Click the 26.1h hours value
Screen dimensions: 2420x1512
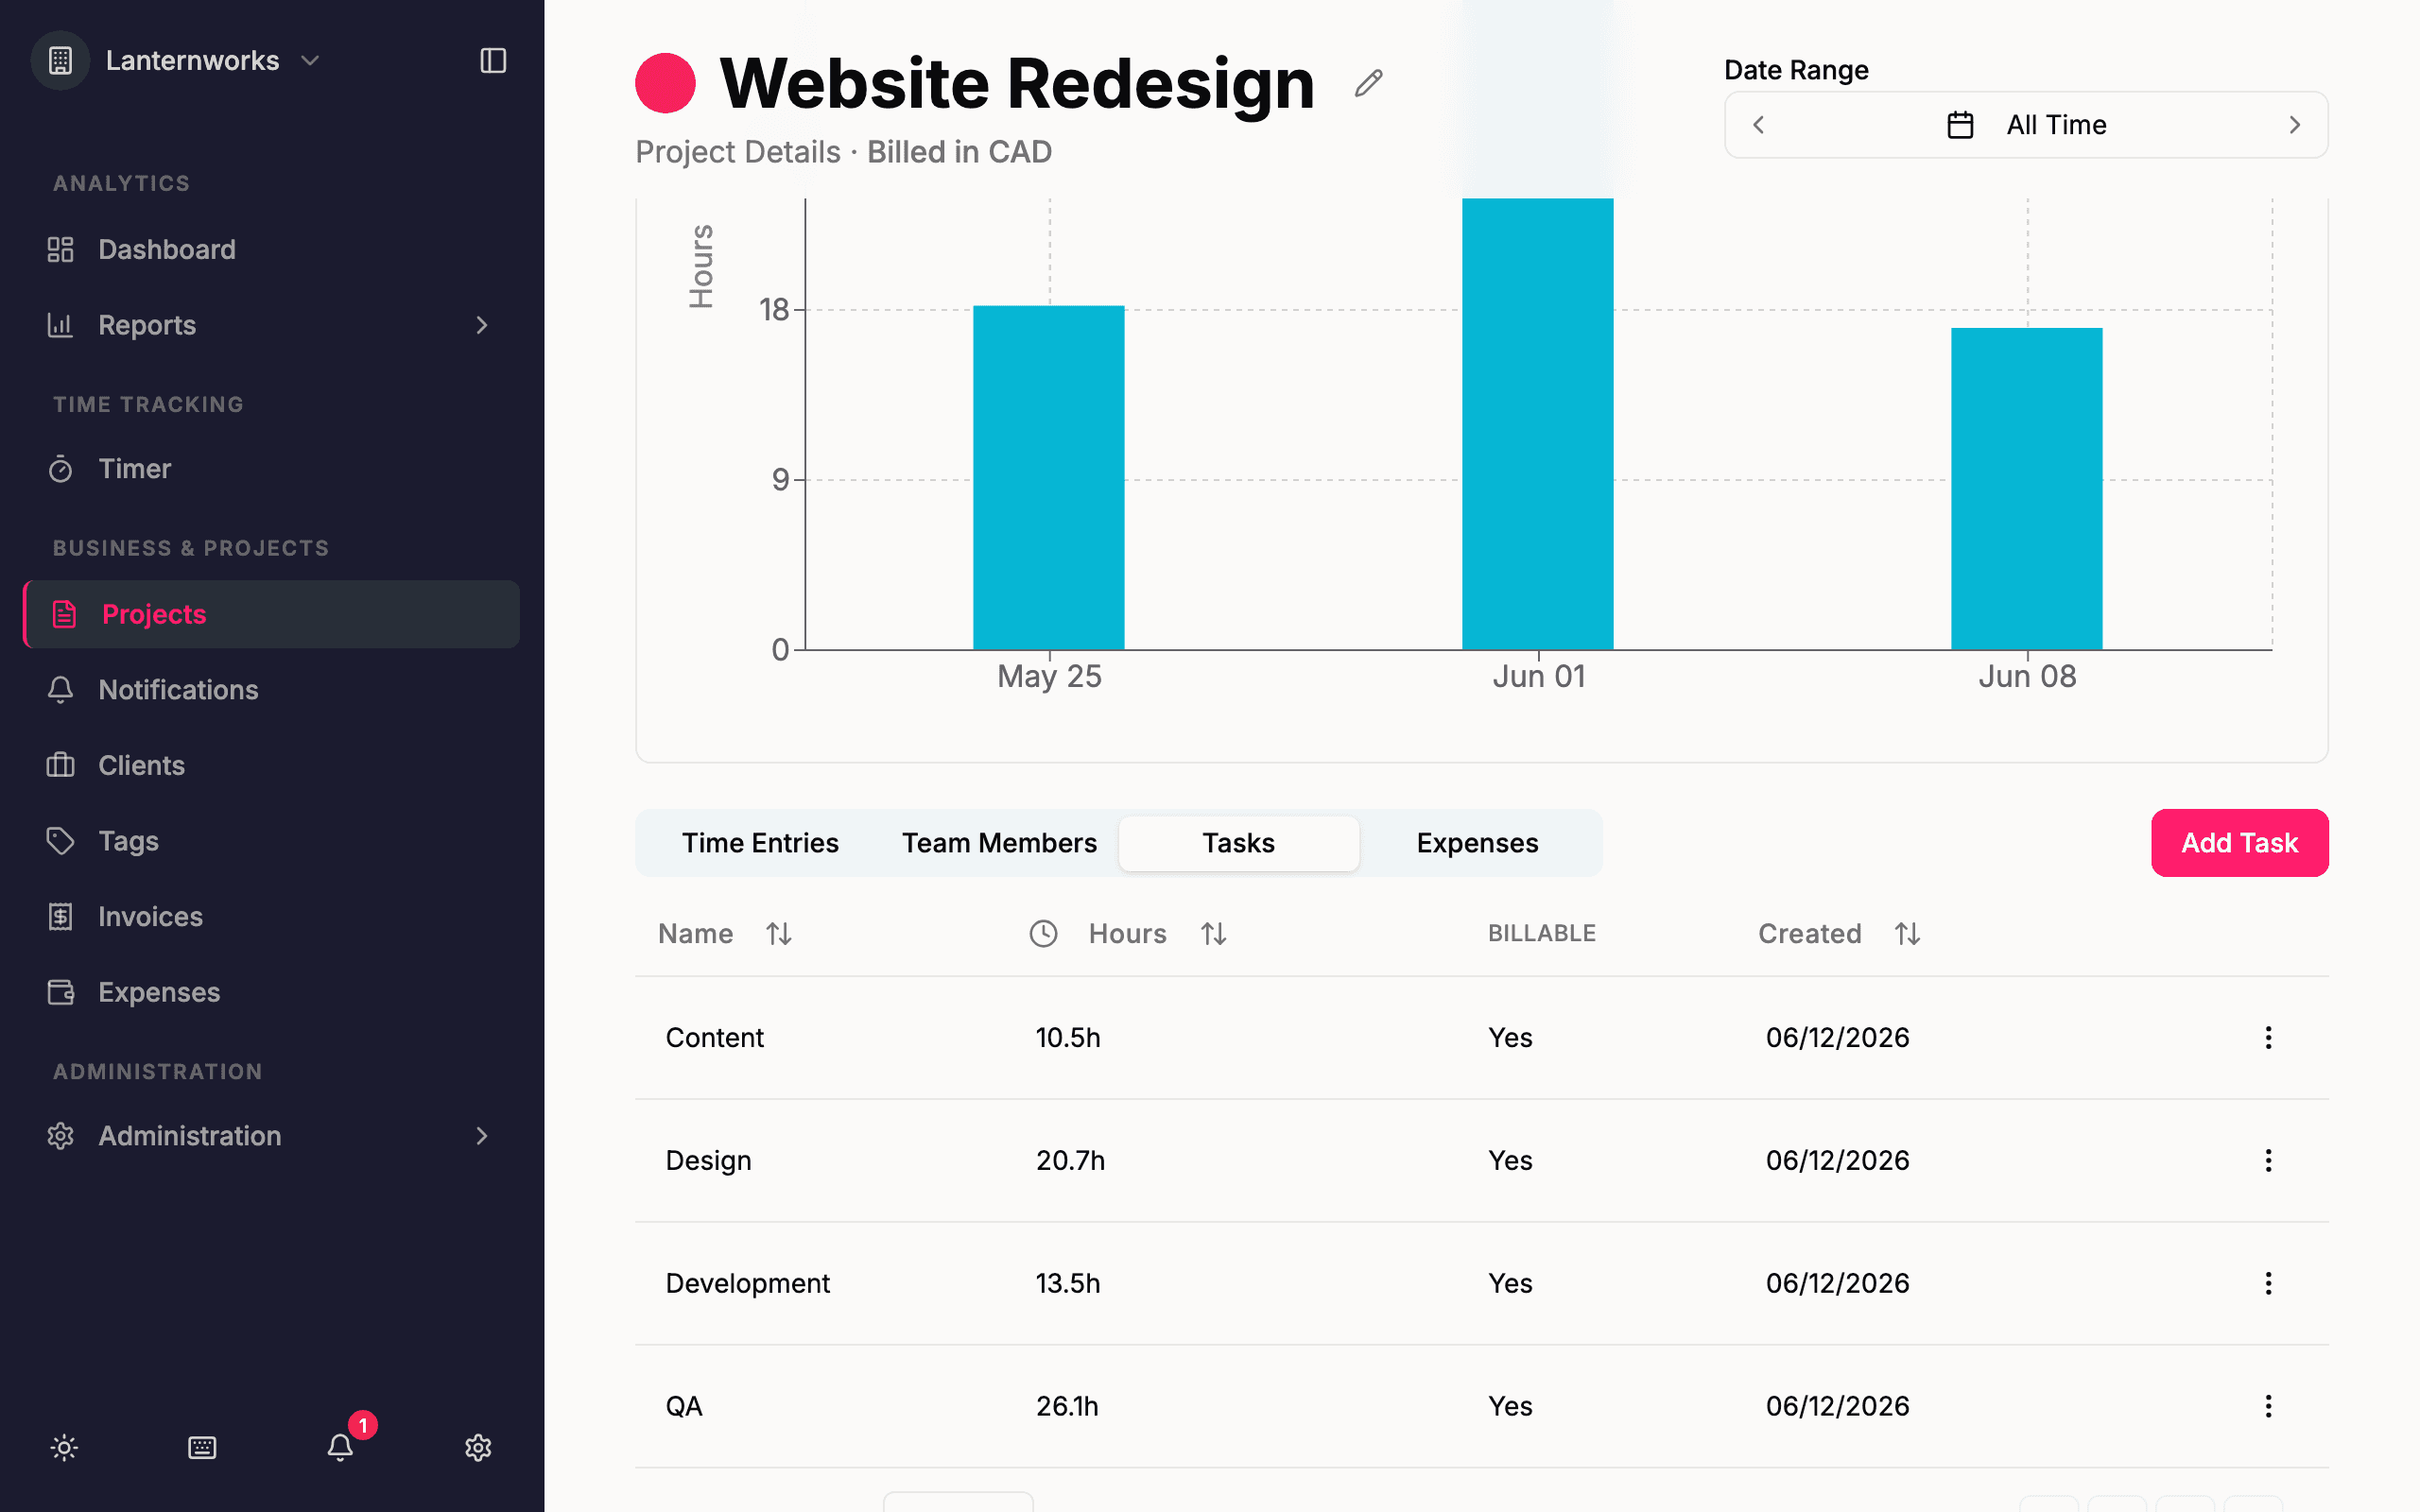point(1067,1406)
